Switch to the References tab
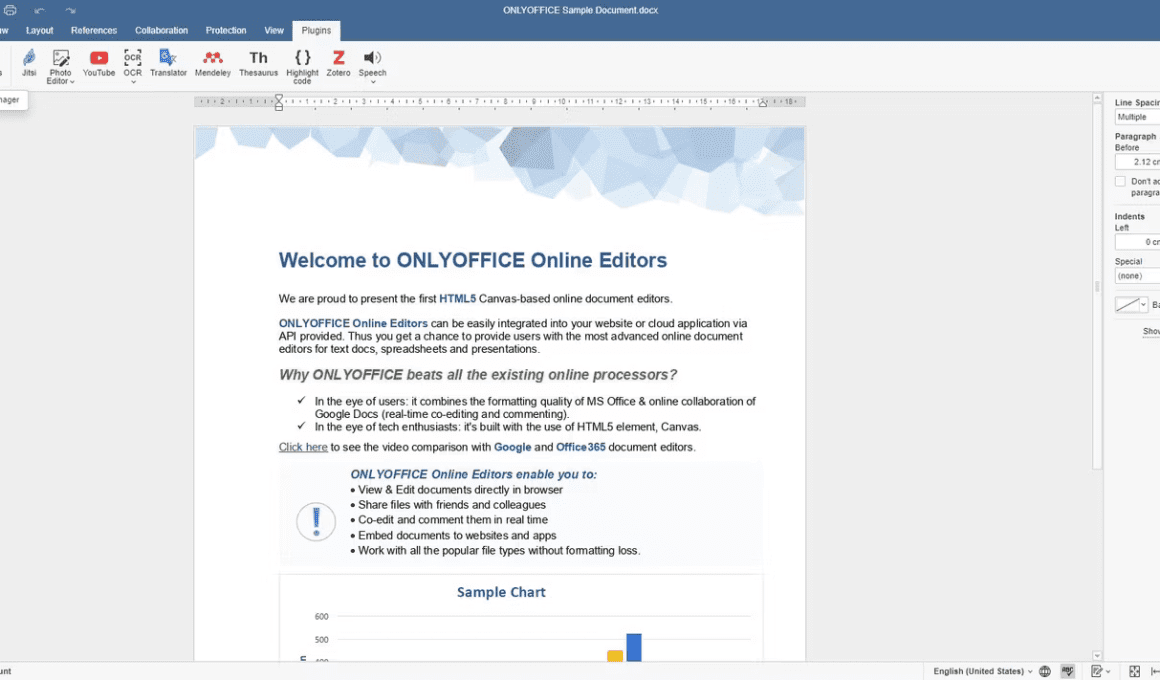The width and height of the screenshot is (1160, 680). point(94,30)
